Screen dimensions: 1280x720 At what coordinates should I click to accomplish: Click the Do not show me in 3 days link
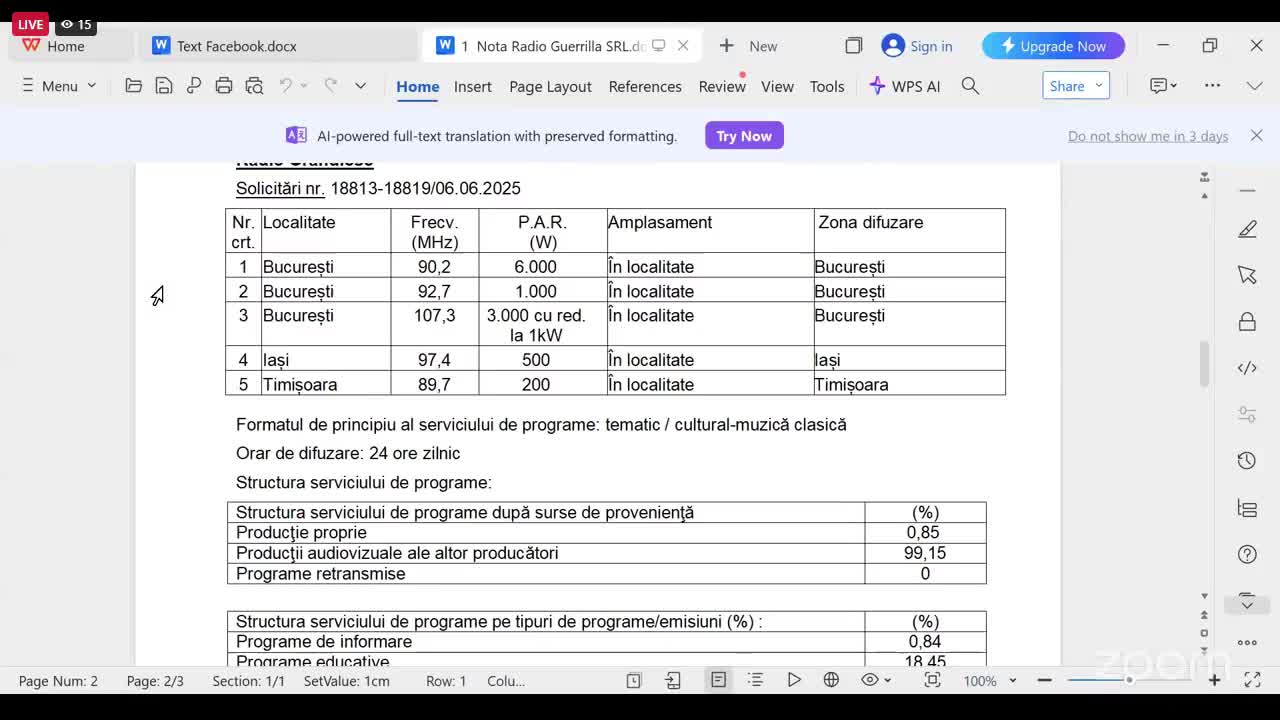(x=1148, y=136)
